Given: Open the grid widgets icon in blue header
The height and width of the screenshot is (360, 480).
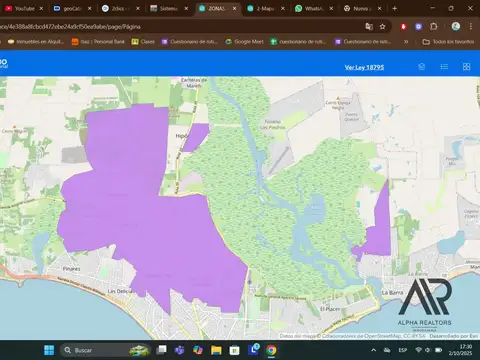Looking at the screenshot, I should (466, 67).
